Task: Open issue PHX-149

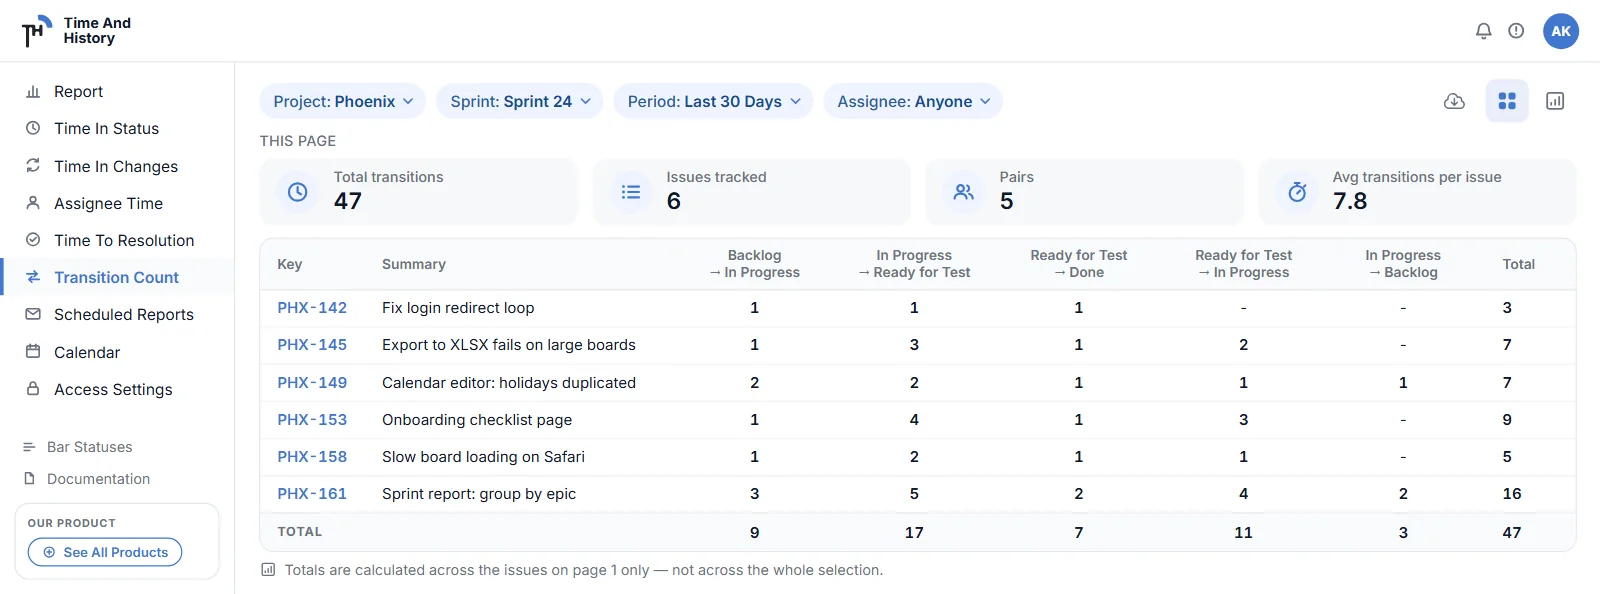Action: [x=312, y=382]
